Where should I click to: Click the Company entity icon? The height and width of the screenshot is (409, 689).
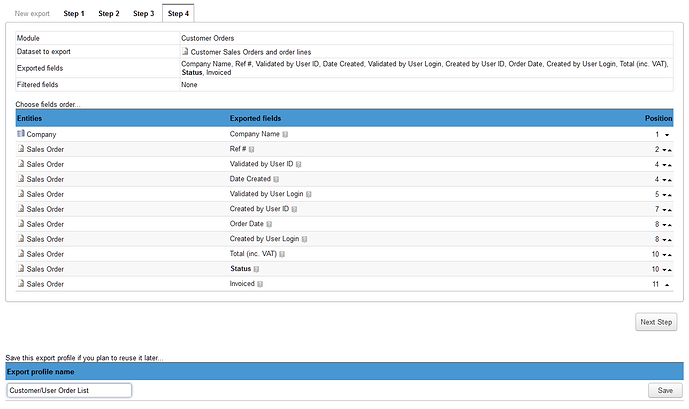(21, 134)
